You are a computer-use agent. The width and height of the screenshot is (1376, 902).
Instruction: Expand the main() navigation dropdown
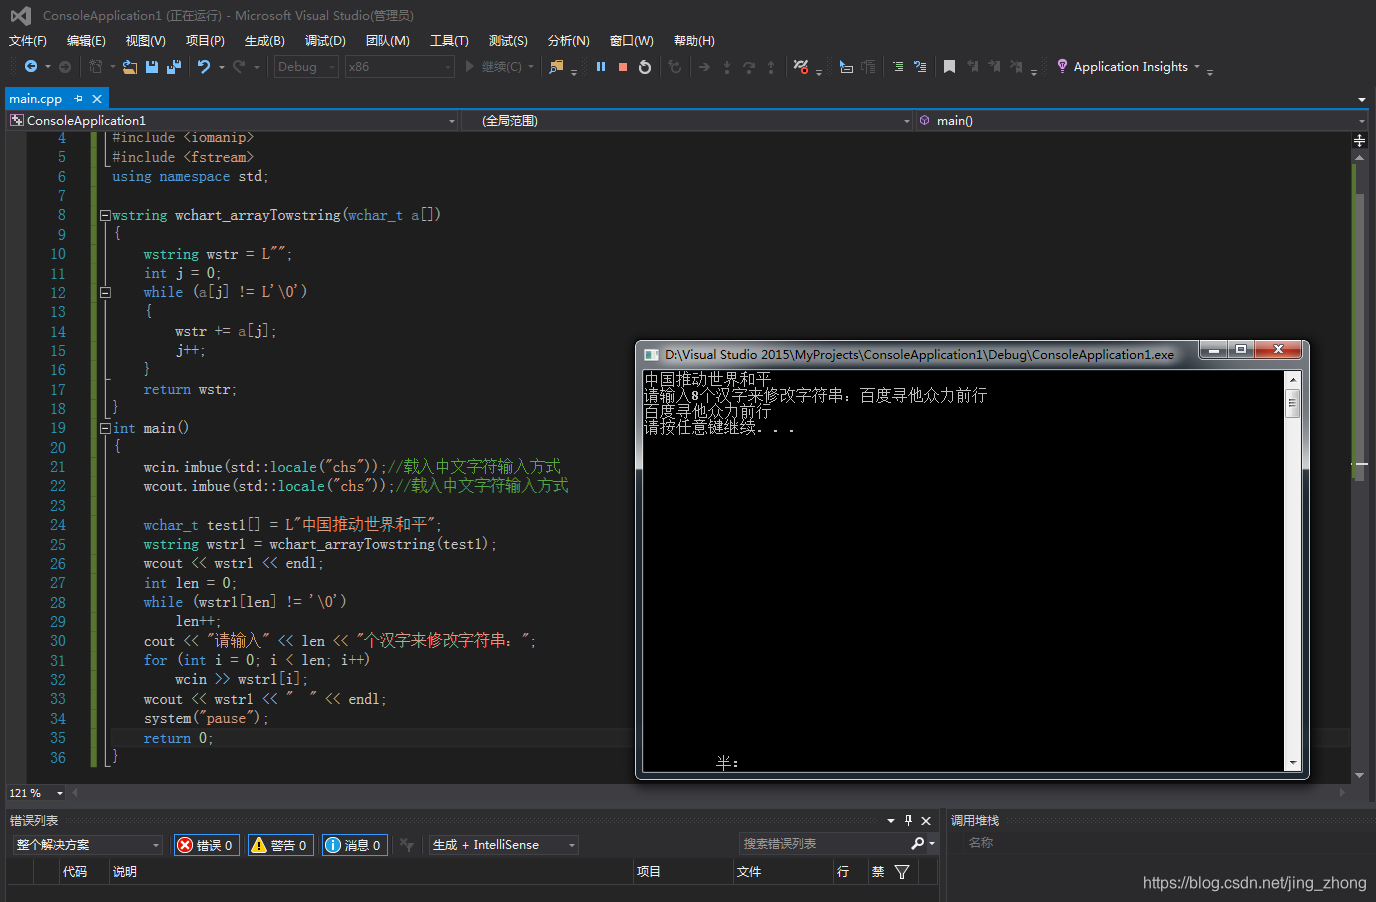point(1360,120)
